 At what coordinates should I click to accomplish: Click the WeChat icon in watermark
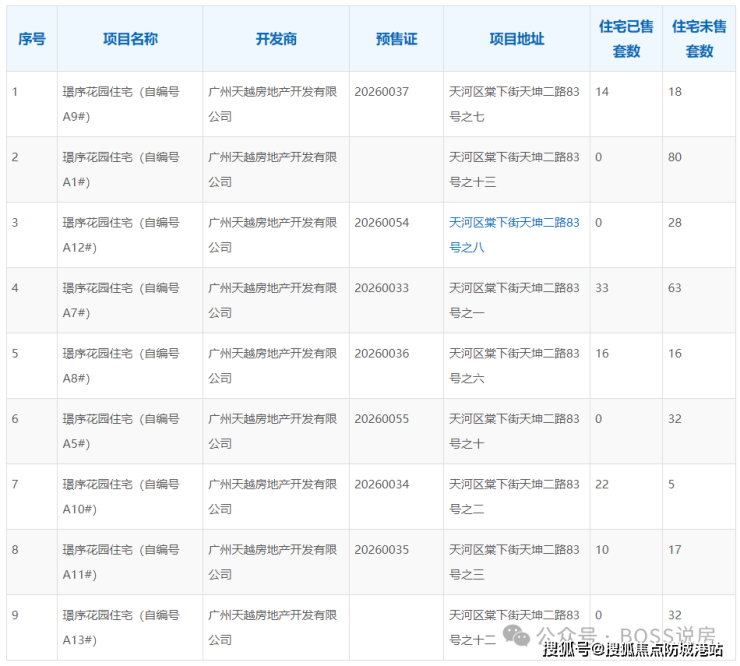pos(520,633)
